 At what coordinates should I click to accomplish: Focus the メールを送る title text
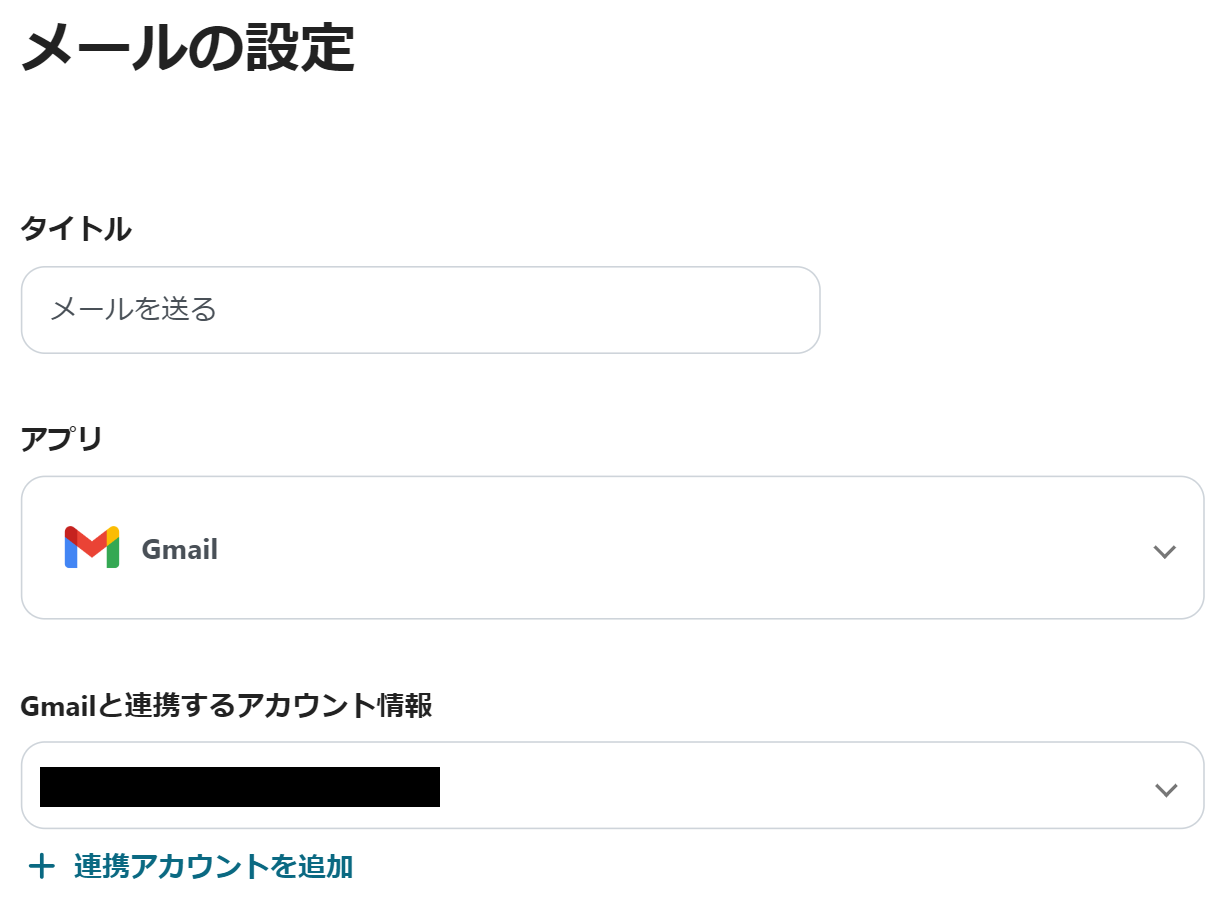[134, 310]
